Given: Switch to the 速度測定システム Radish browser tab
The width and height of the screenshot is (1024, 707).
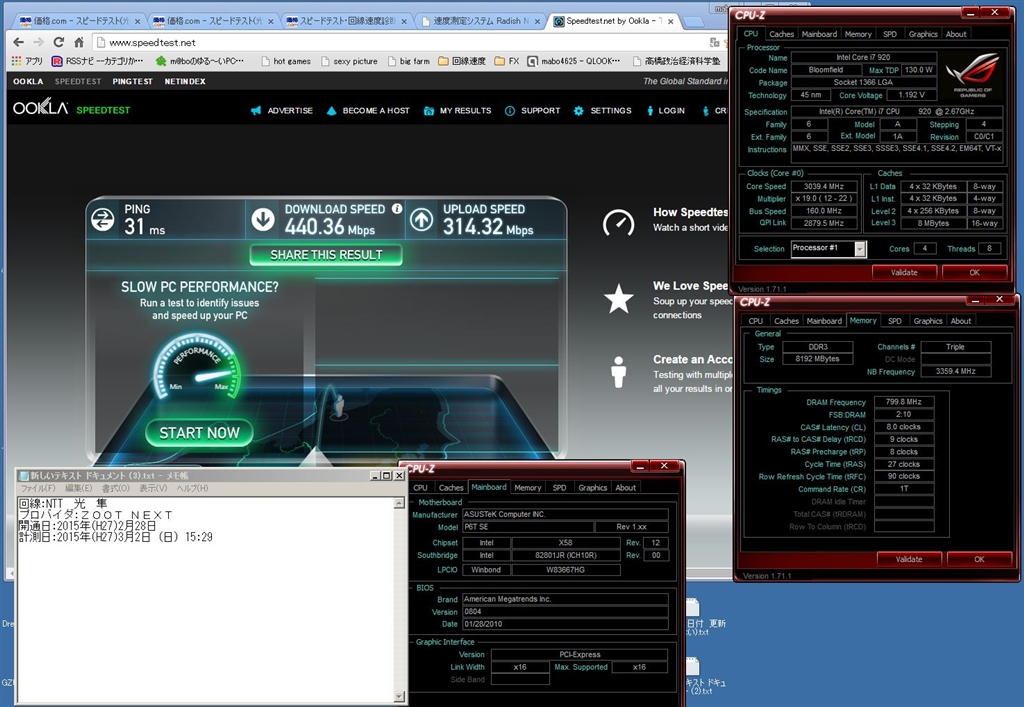Looking at the screenshot, I should coord(481,21).
